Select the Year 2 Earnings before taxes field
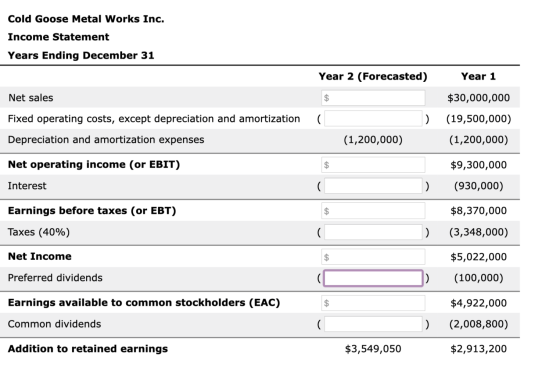Screen dimensions: 560x367 [x=373, y=211]
